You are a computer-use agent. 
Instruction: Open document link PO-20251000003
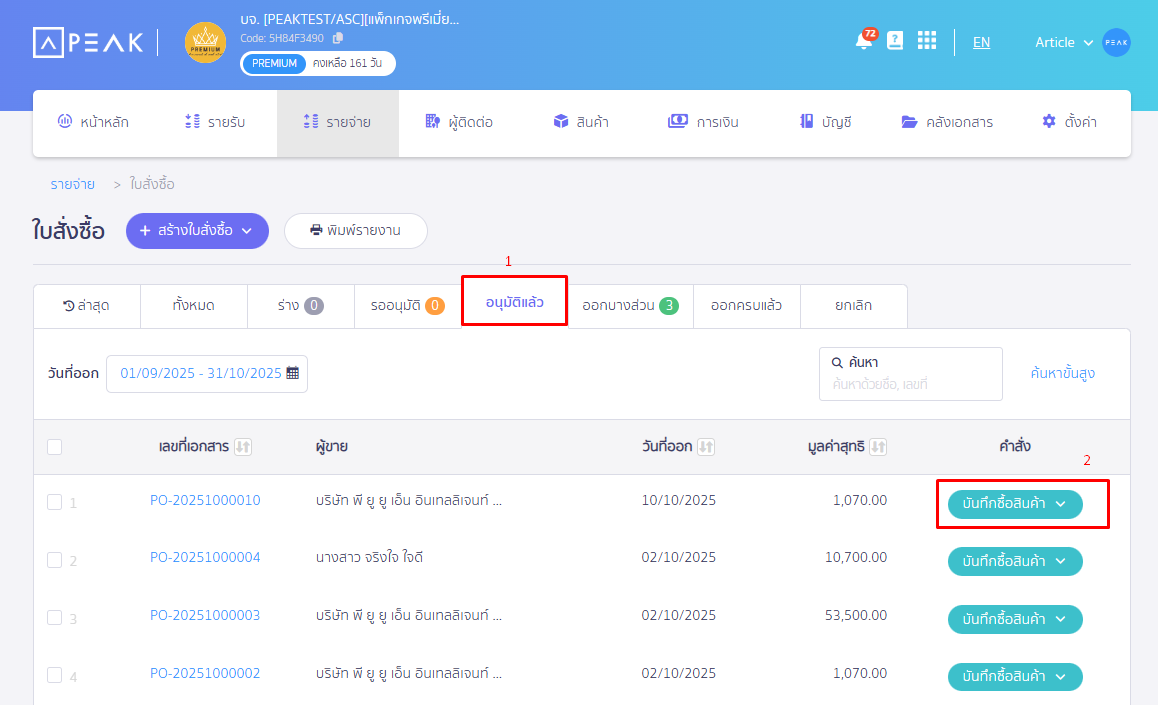tap(205, 615)
